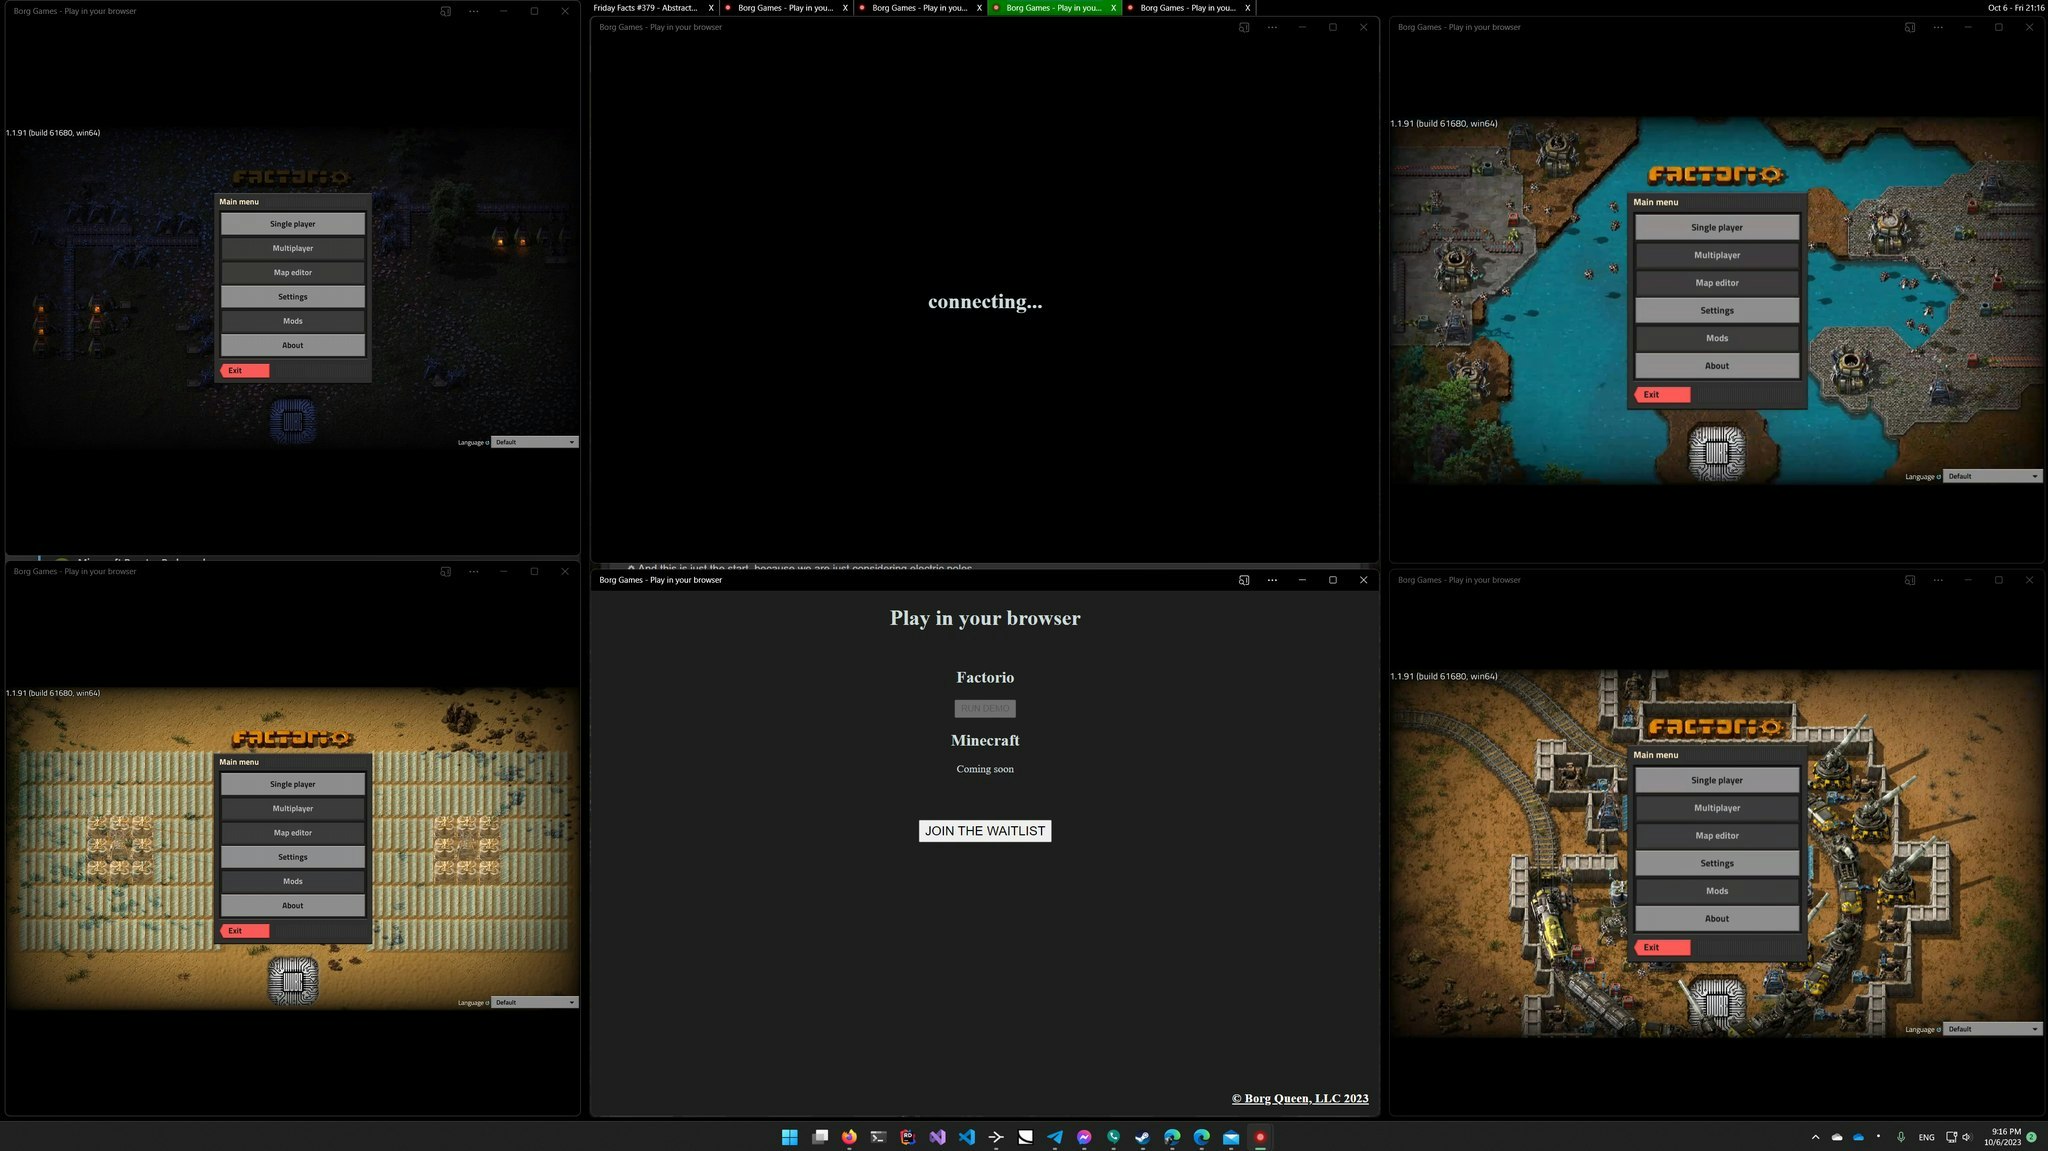This screenshot has width=2048, height=1151.
Task: Click cast icon in top-right water-map Factorio window
Action: click(1910, 27)
